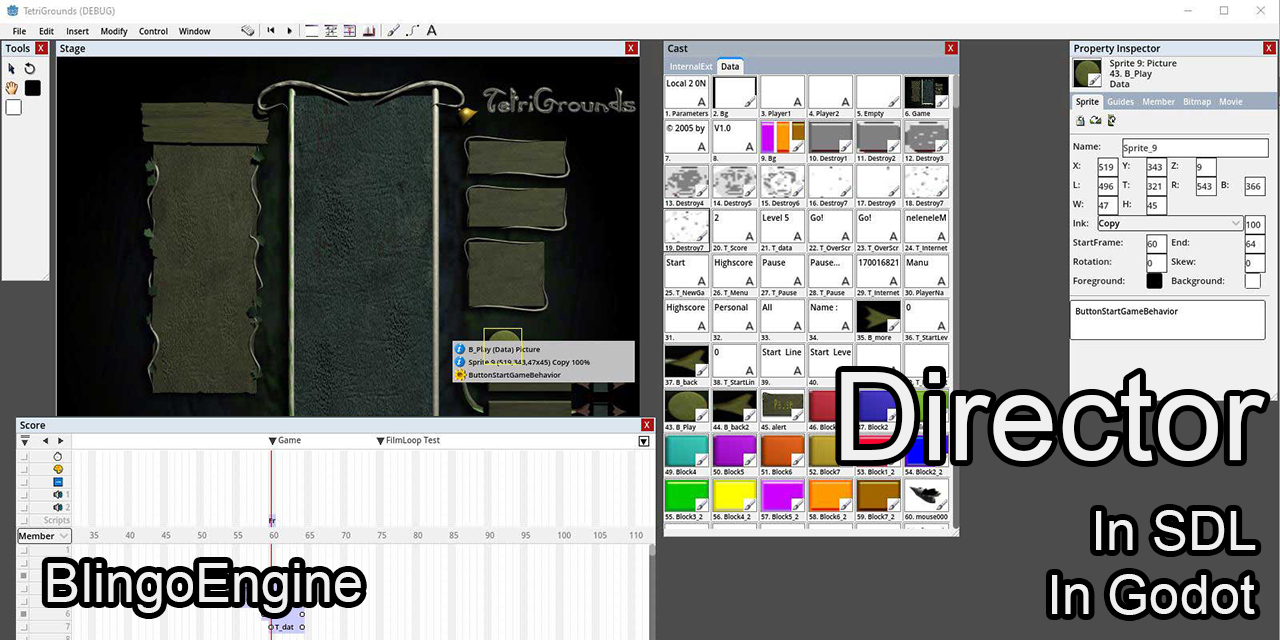Click the sound channel 1 icon
This screenshot has width=1280, height=640.
pyautogui.click(x=58, y=495)
